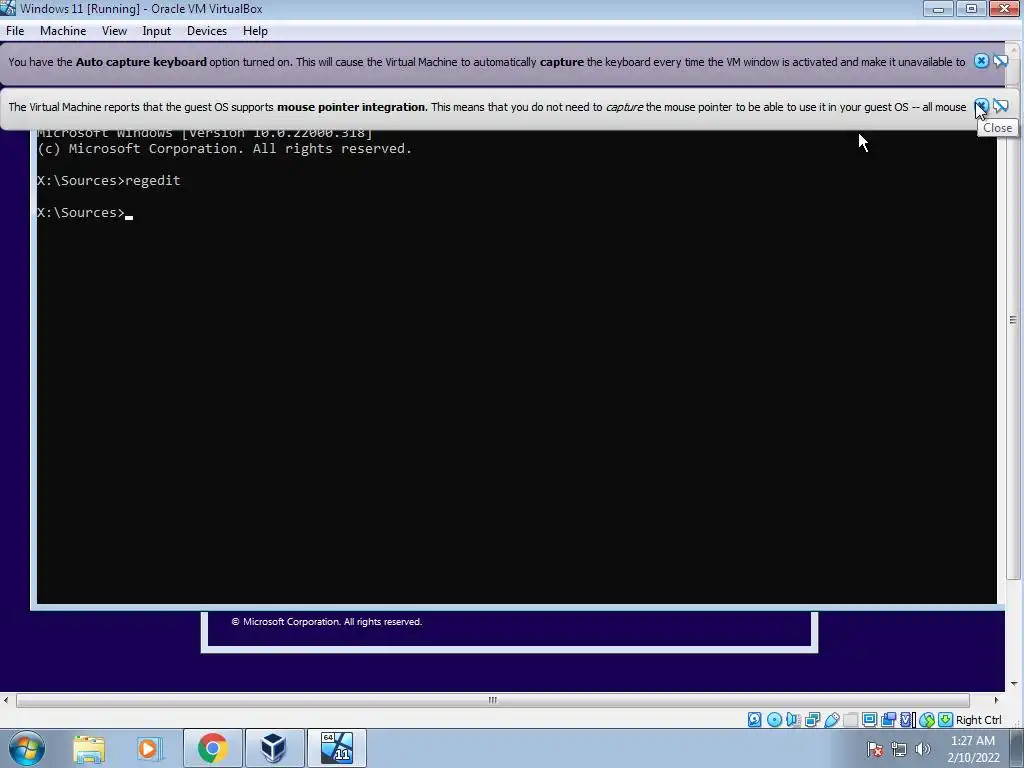Open the volume speaker tray icon
Screen dimensions: 1024x768
pos(923,749)
